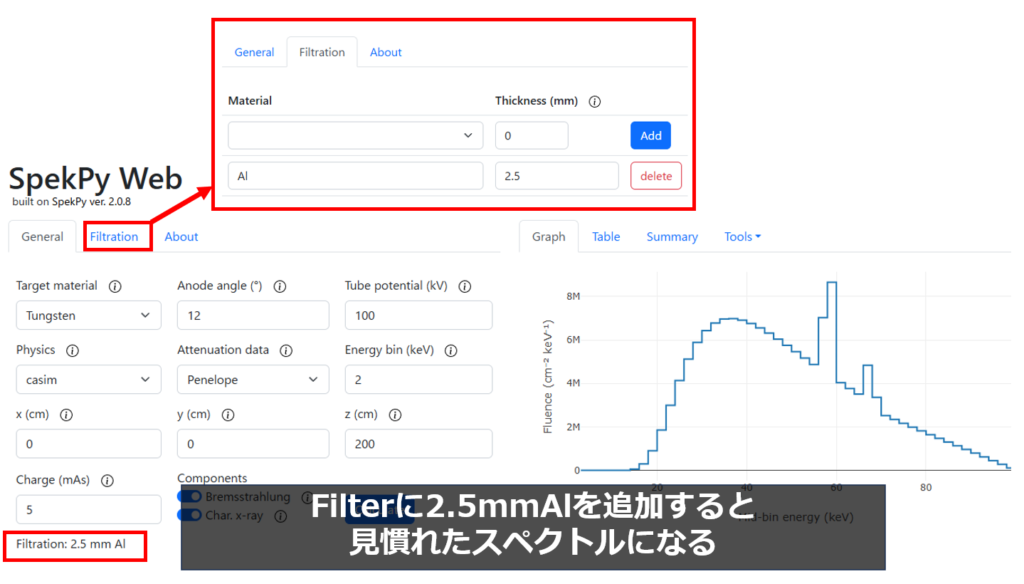Viewport: 1024px width, 584px height.
Task: Click info icon next to Charge (mAs)
Action: [107, 481]
